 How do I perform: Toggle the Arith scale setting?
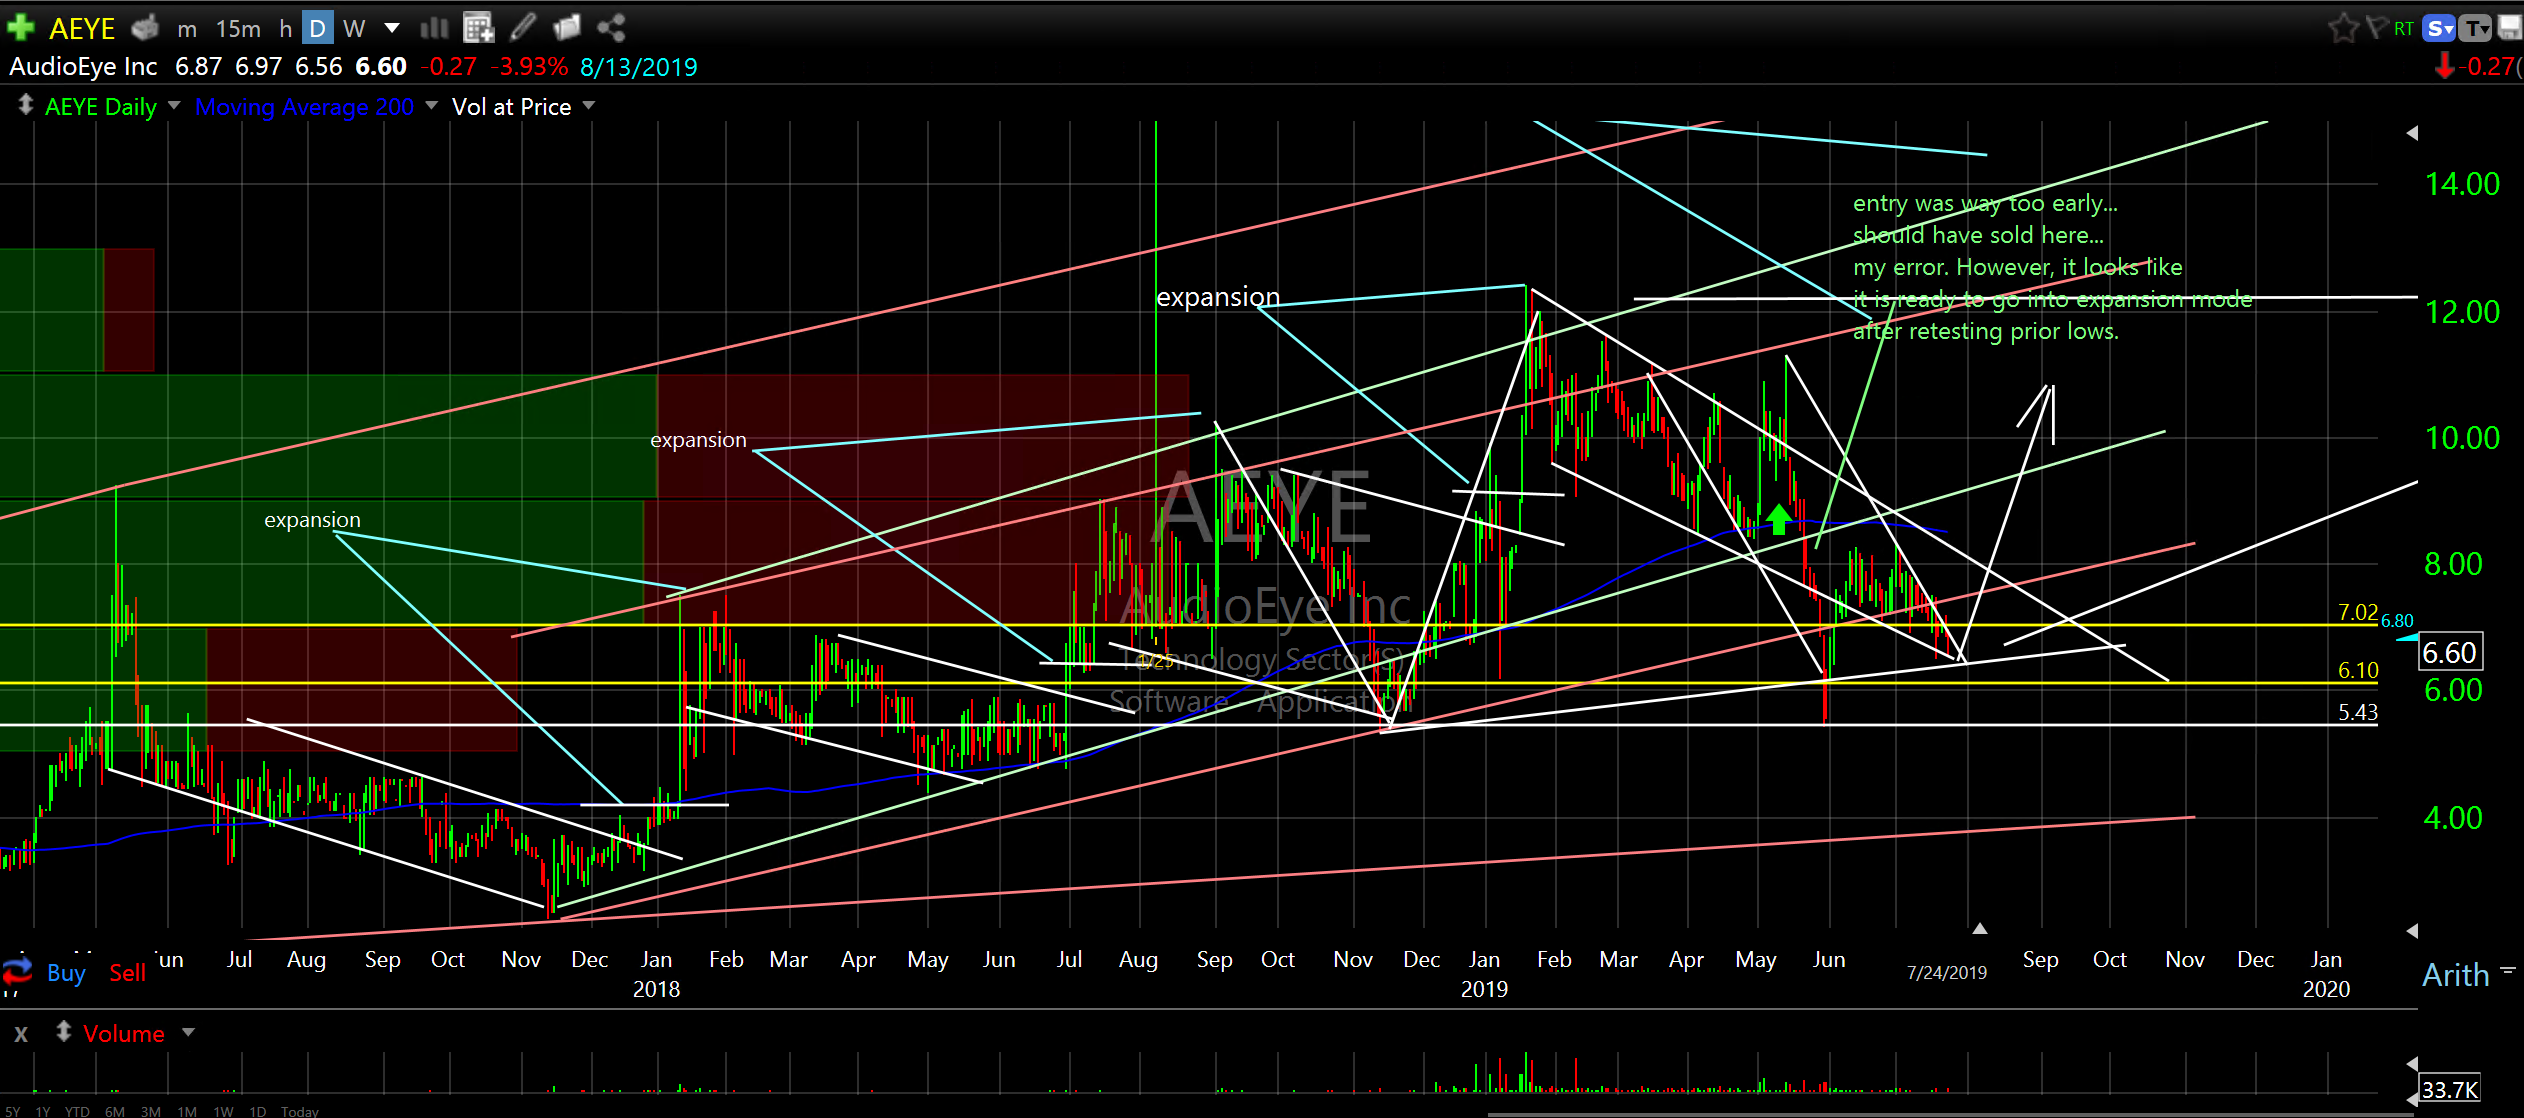pos(2455,974)
